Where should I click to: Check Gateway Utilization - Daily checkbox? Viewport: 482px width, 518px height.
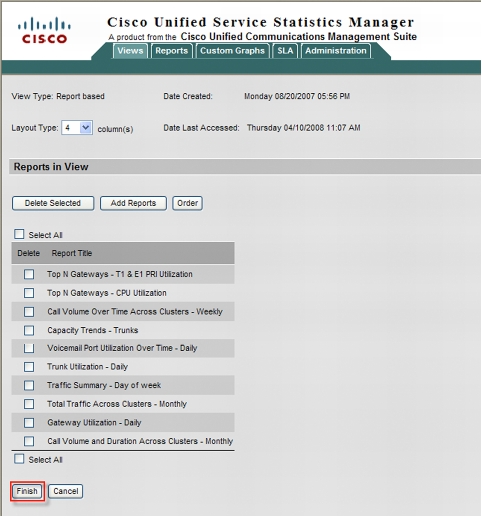point(29,423)
